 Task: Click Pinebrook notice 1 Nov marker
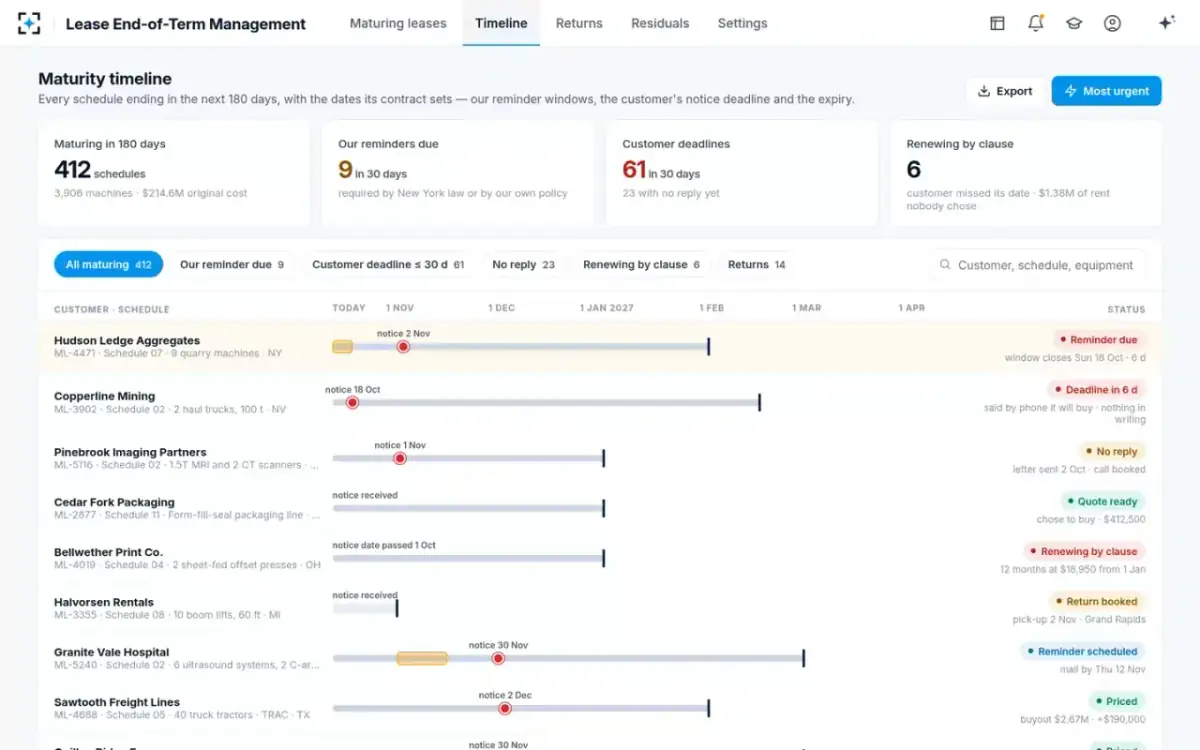point(400,459)
